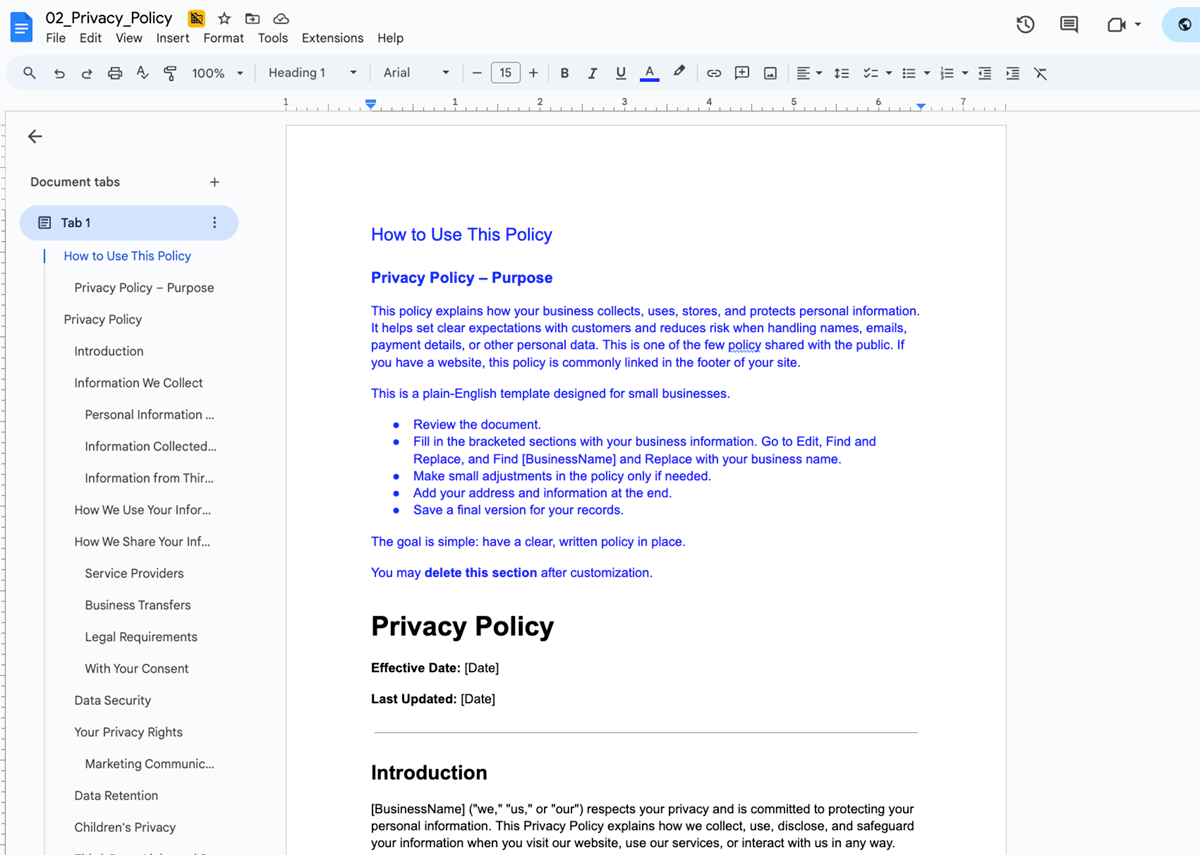Open the Help menu
This screenshot has width=1200, height=855.
(x=391, y=38)
